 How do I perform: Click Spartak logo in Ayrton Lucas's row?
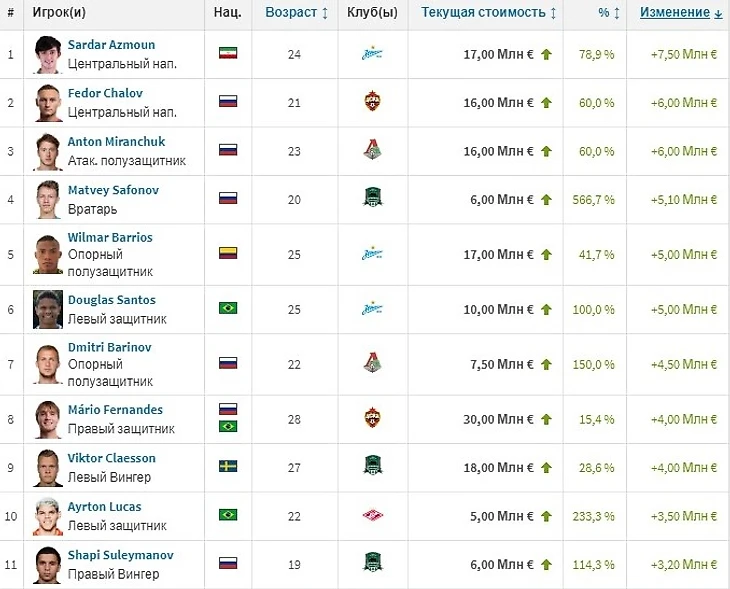[x=372, y=516]
